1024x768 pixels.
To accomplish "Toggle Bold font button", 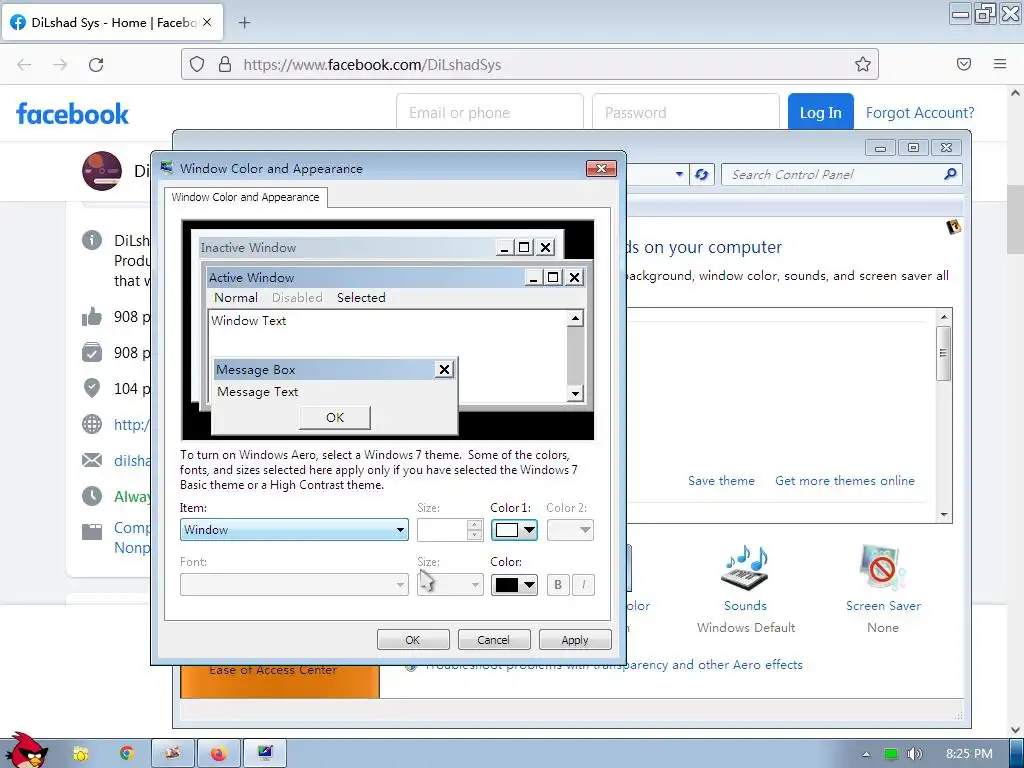I will click(x=558, y=584).
